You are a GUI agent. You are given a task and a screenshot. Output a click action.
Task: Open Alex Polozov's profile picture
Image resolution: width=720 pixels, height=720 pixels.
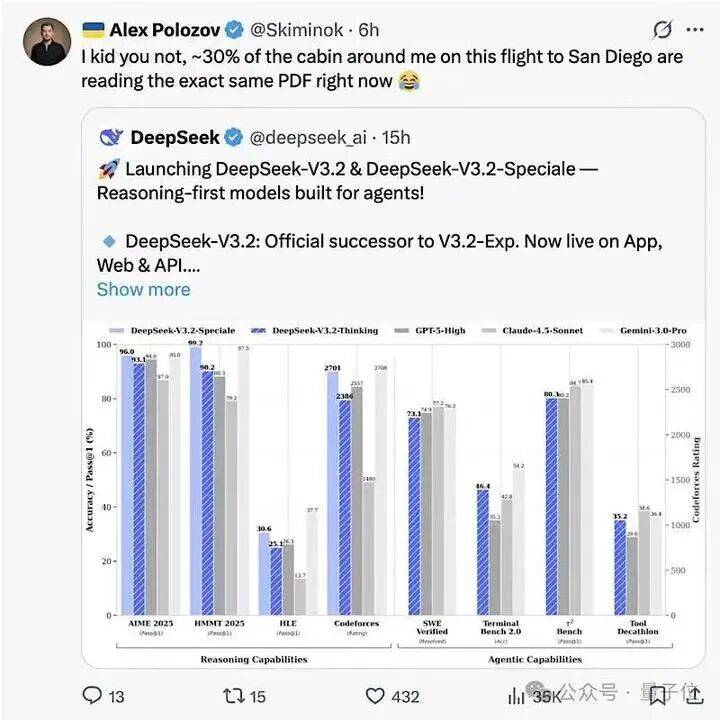tap(47, 40)
